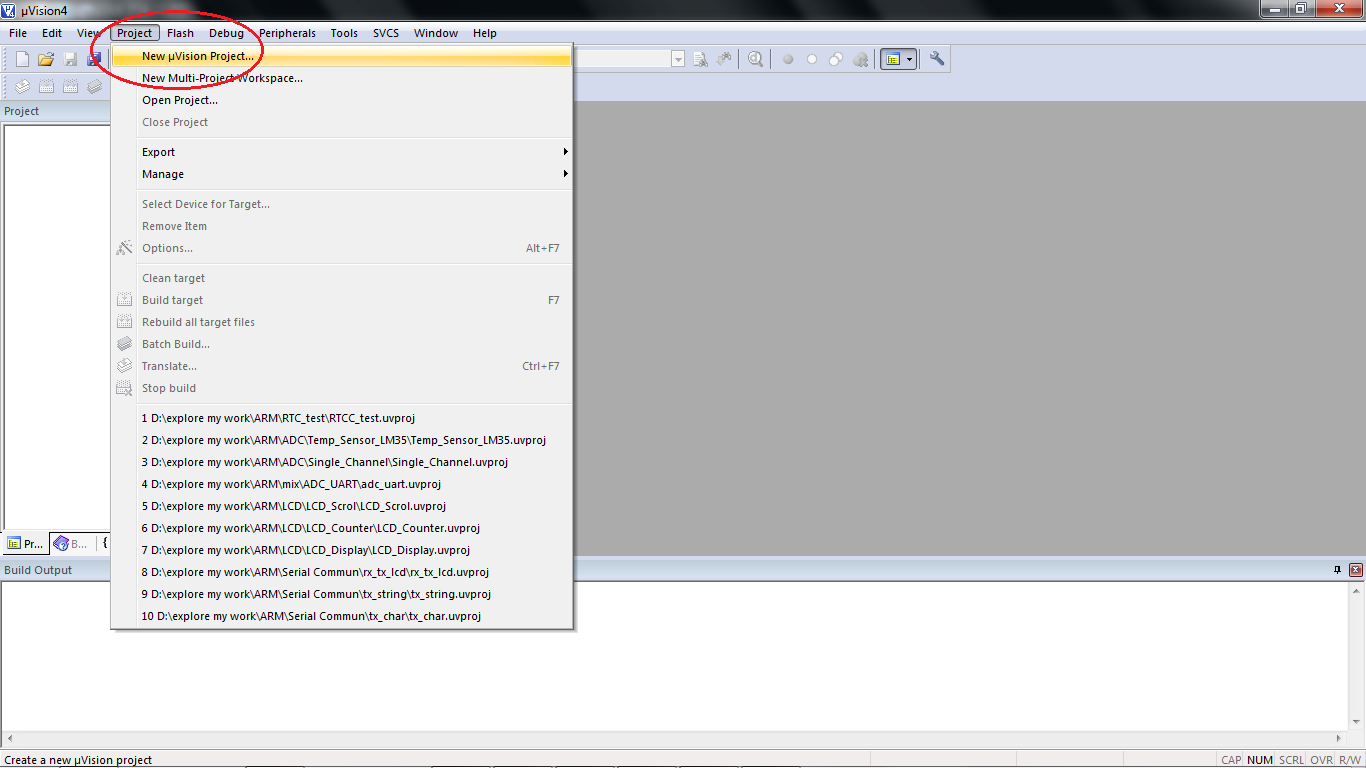The height and width of the screenshot is (768, 1366).
Task: Click the incremental find icon beside the debug button
Action: tap(724, 59)
